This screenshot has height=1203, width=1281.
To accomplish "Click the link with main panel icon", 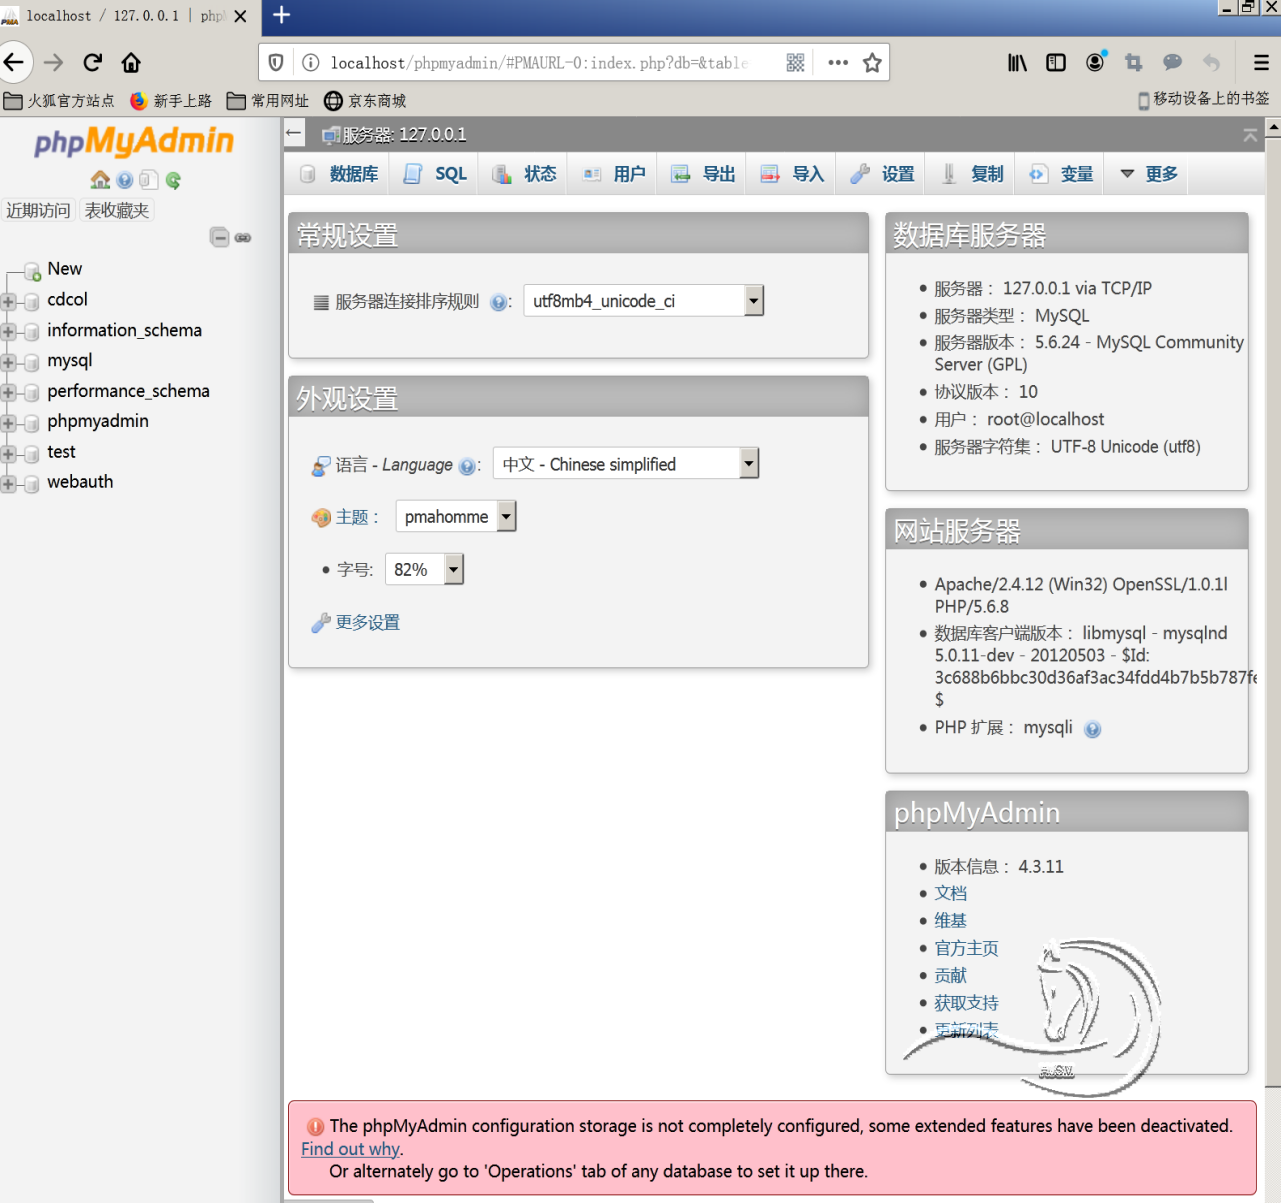I will [243, 238].
